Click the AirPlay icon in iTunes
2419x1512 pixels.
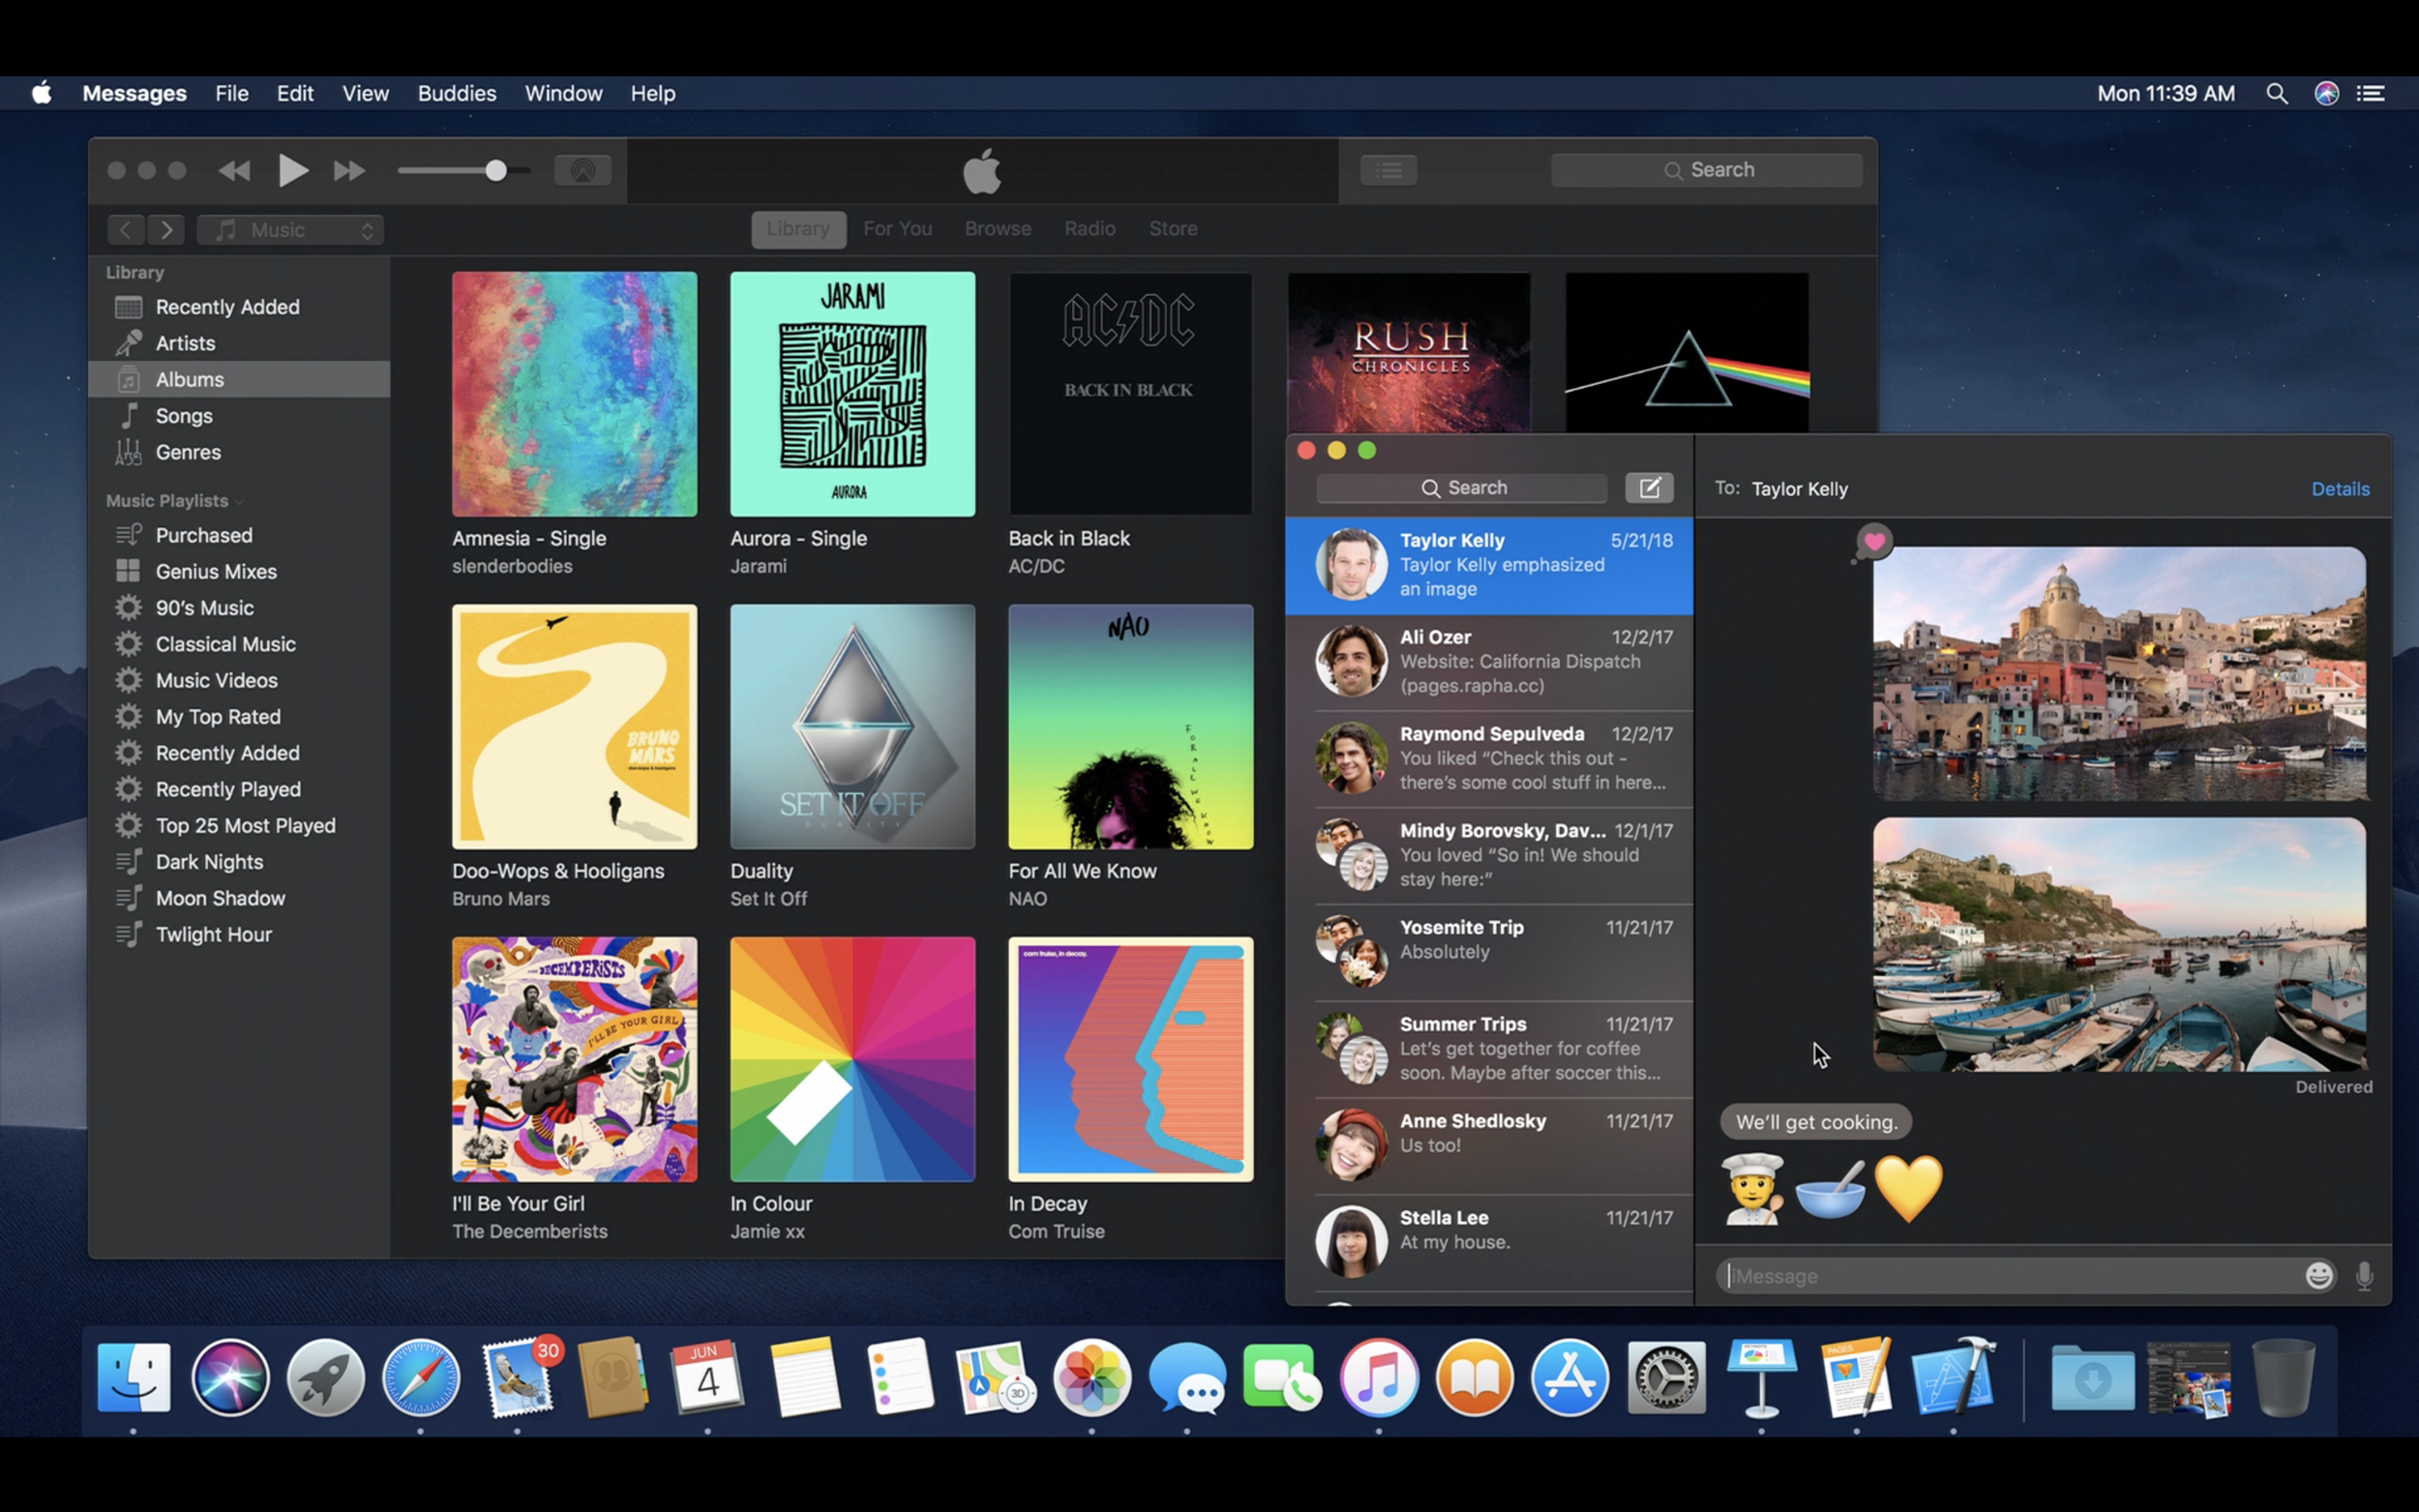click(582, 170)
